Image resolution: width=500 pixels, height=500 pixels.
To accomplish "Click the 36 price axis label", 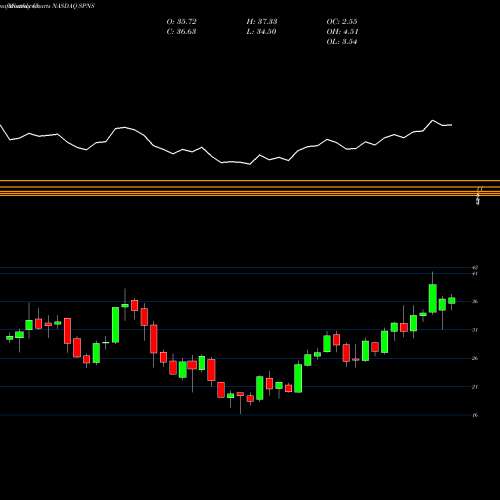I will (x=475, y=302).
